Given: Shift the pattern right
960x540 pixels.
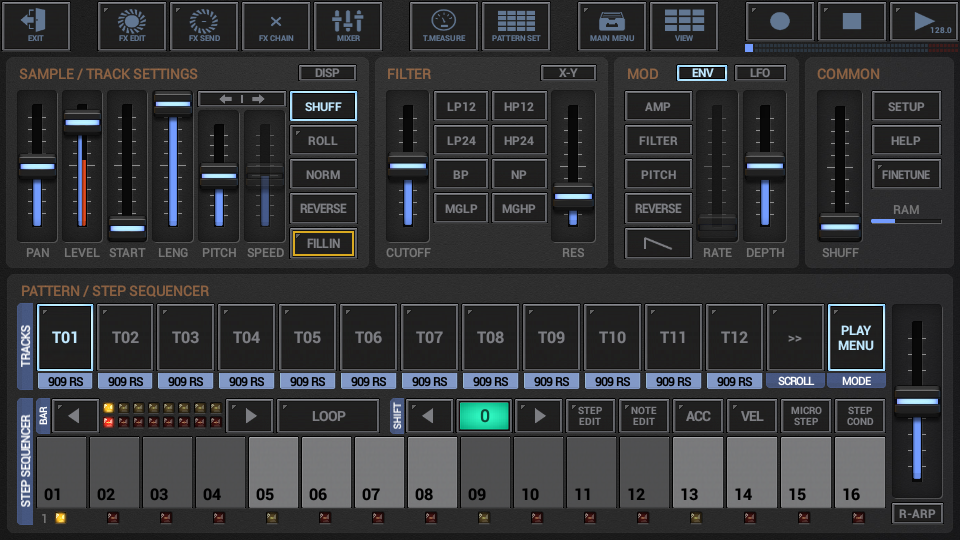Looking at the screenshot, I should 539,416.
